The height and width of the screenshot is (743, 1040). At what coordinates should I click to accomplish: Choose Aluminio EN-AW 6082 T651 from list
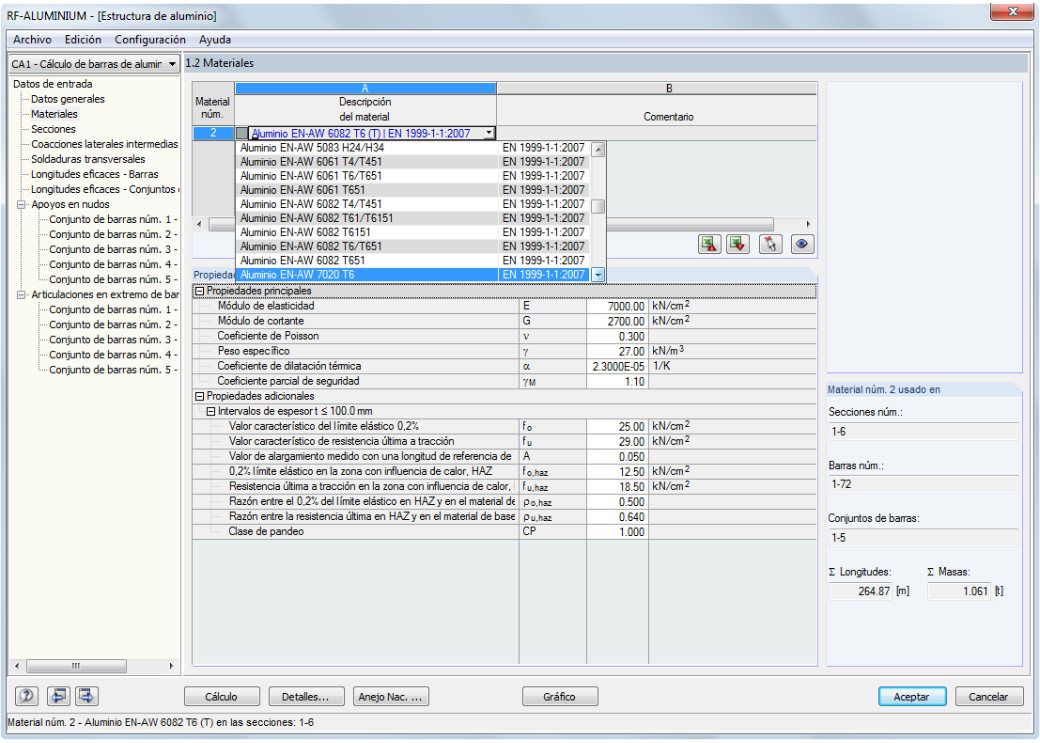coord(413,261)
